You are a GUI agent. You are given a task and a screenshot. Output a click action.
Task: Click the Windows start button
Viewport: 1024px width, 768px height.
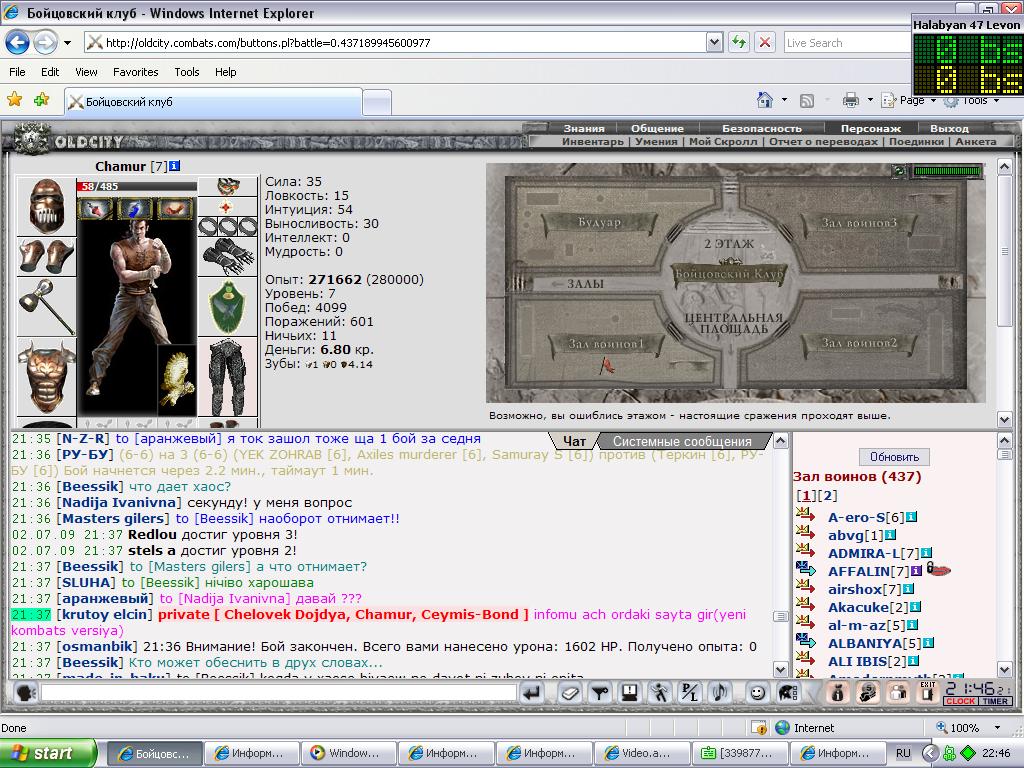pos(48,753)
